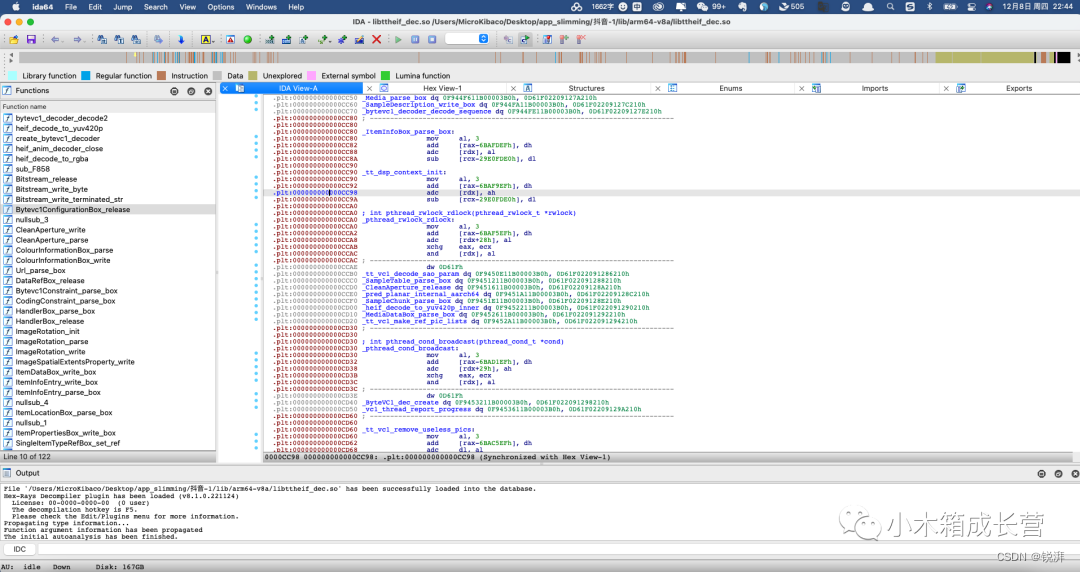This screenshot has width=1080, height=572.
Task: Select function sub_F858
Action: click(32, 169)
